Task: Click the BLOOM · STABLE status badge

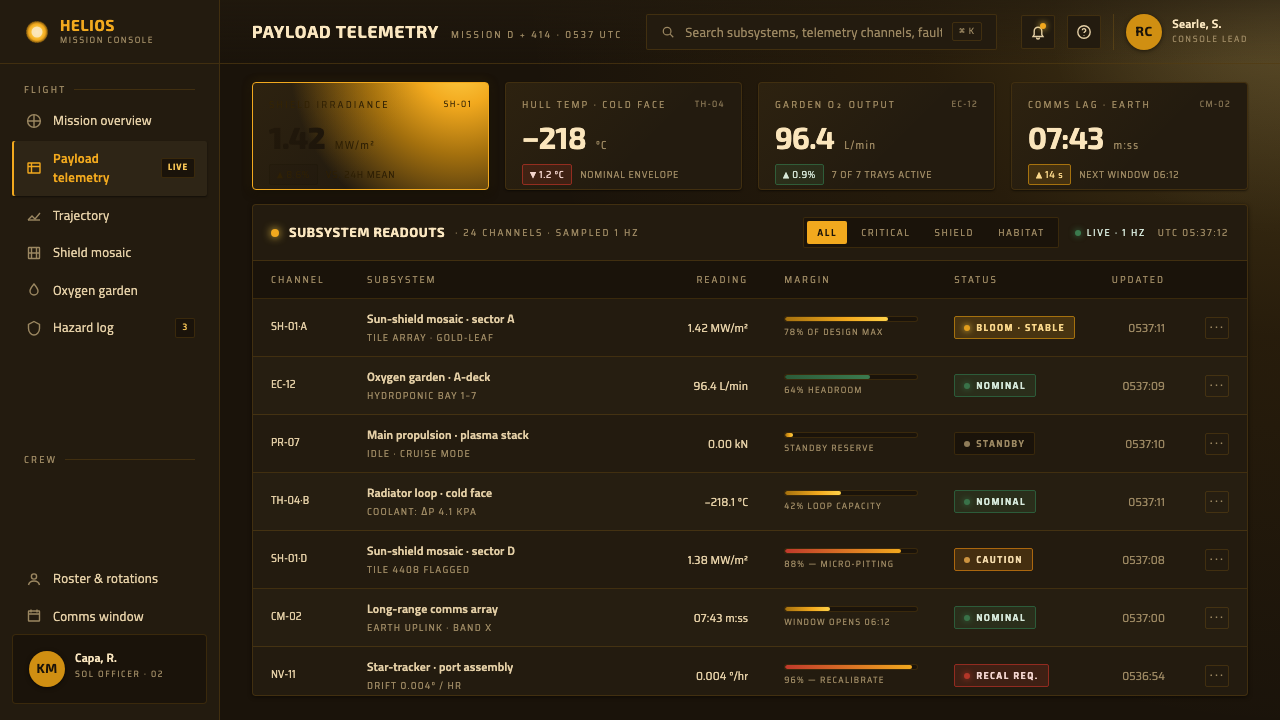Action: pyautogui.click(x=1014, y=328)
